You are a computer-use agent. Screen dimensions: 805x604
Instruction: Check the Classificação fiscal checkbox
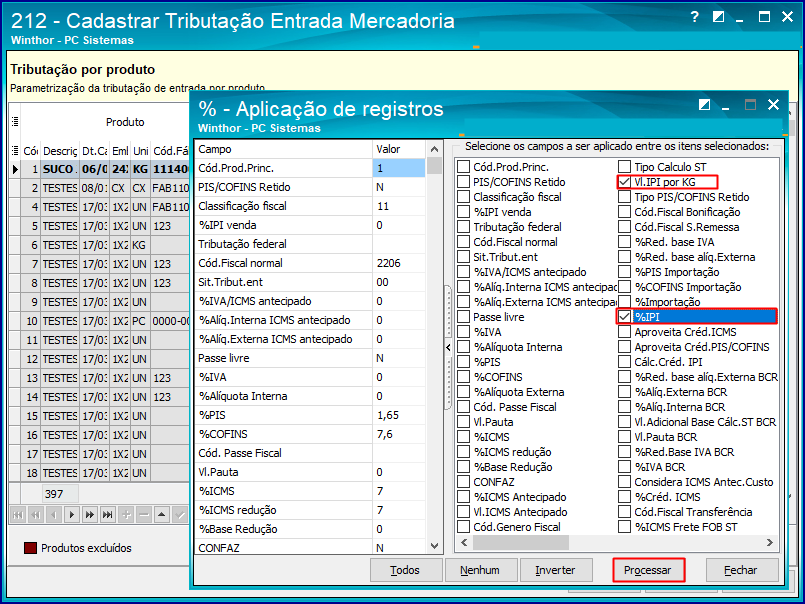click(464, 197)
